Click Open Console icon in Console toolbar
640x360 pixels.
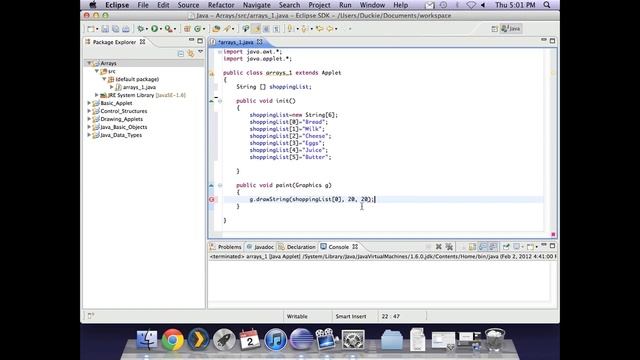pyautogui.click(x=530, y=247)
